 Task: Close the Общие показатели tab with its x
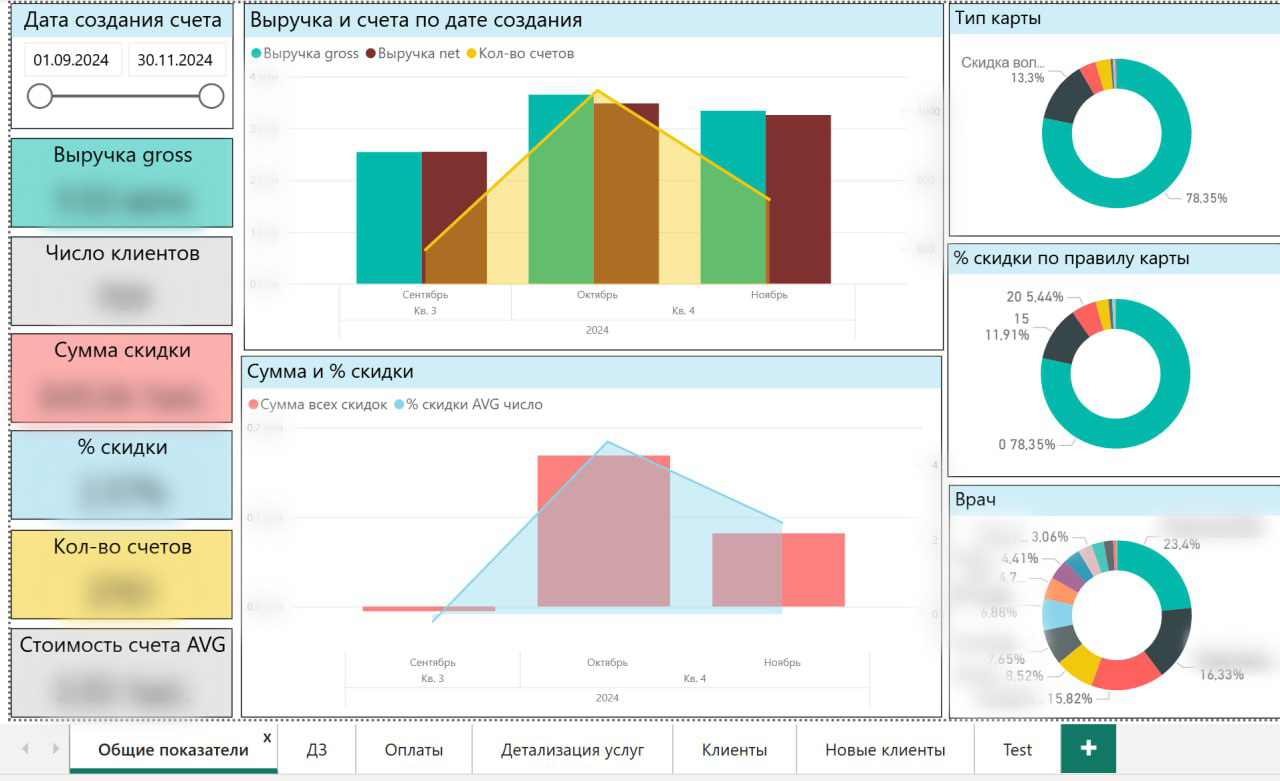pyautogui.click(x=267, y=737)
